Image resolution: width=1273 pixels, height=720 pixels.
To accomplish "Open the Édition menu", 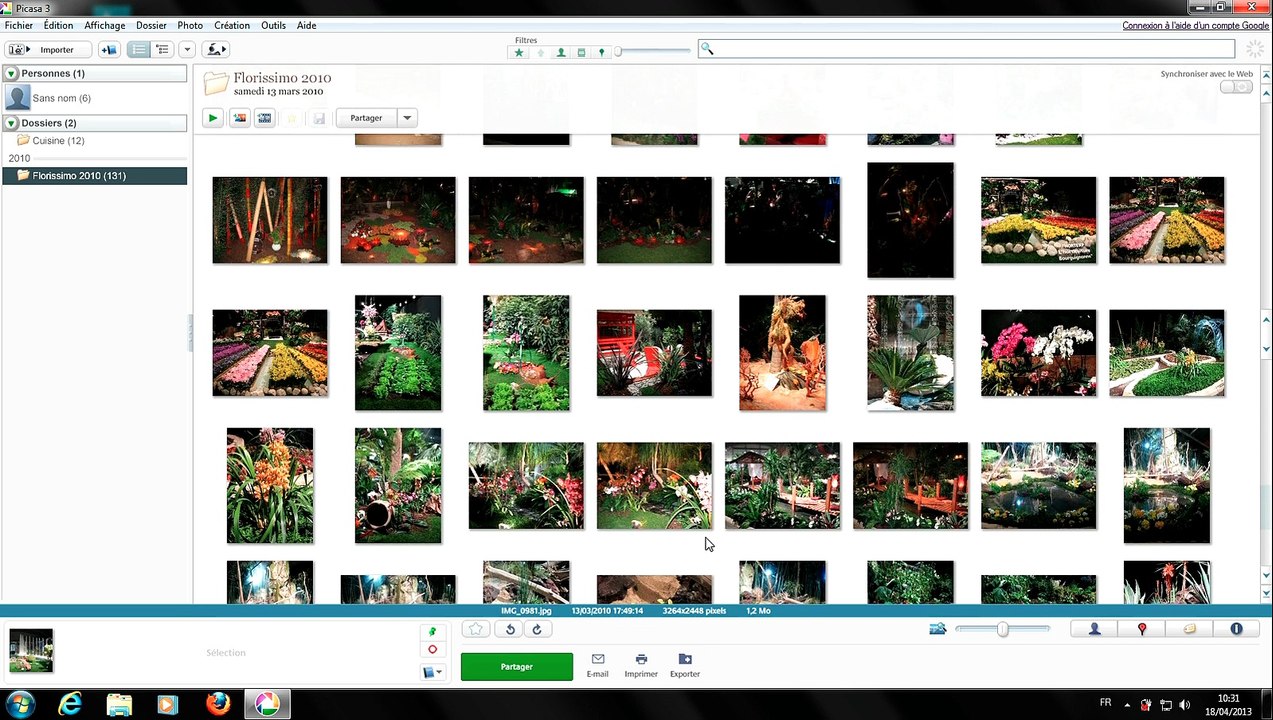I will (x=59, y=25).
